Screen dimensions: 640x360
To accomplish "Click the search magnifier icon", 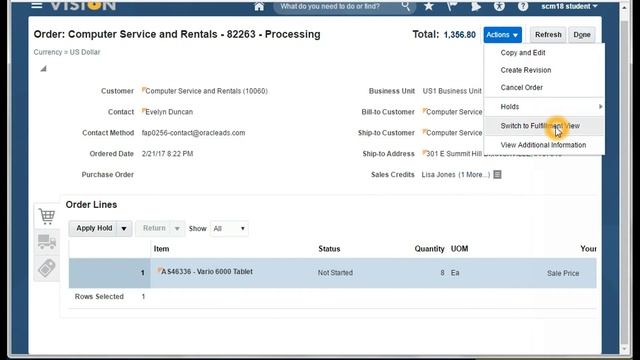I will tap(405, 6).
